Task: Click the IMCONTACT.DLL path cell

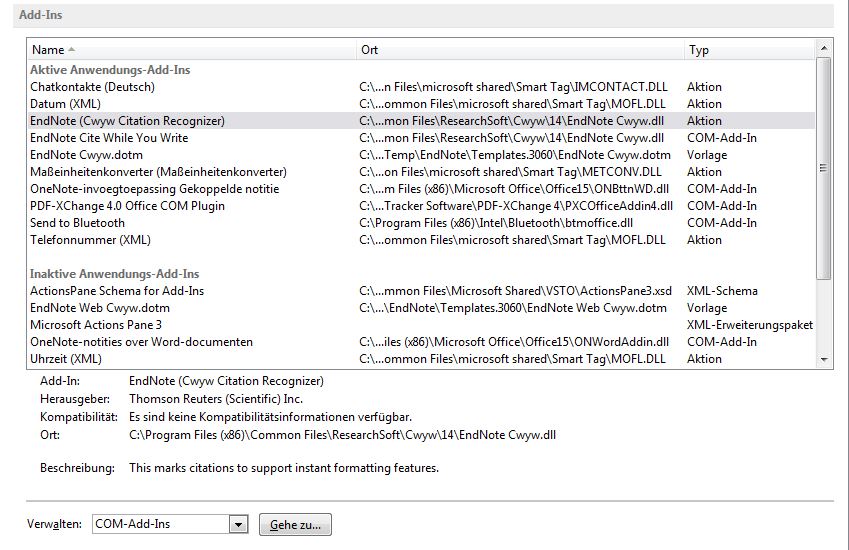Action: tap(513, 87)
